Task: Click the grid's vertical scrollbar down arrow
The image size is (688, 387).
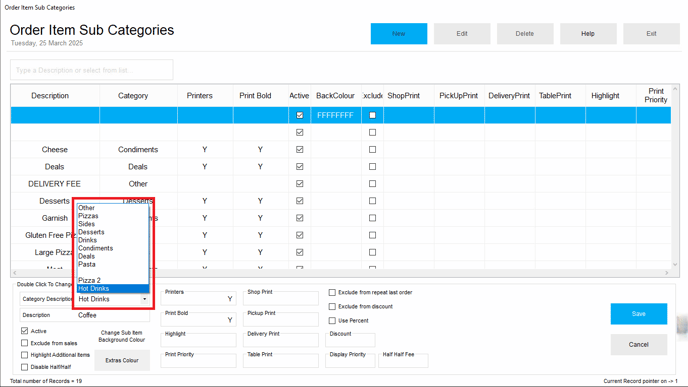Action: tap(675, 265)
